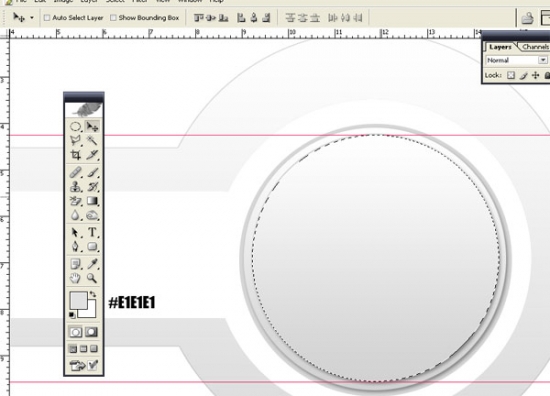The image size is (550, 396).
Task: Open the gray foreground color swatch
Action: [x=79, y=300]
